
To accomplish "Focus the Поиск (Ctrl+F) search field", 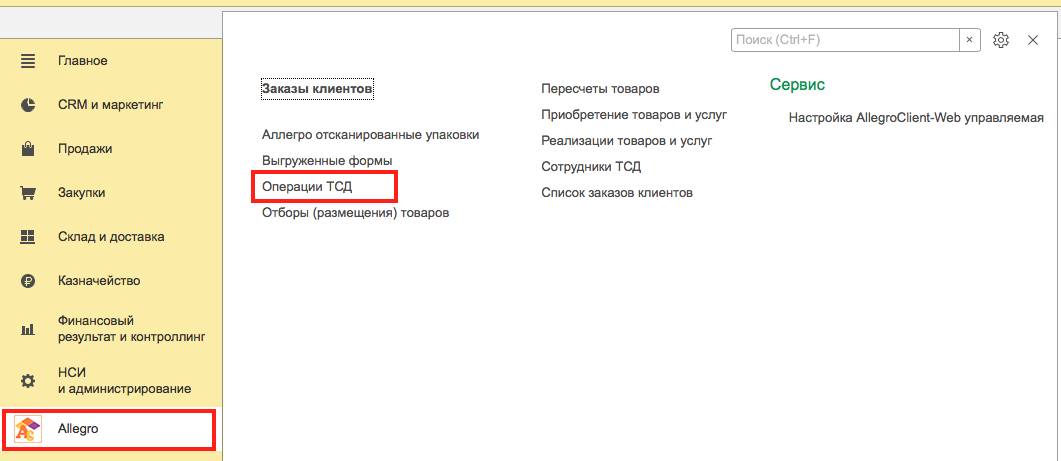I will [x=845, y=40].
